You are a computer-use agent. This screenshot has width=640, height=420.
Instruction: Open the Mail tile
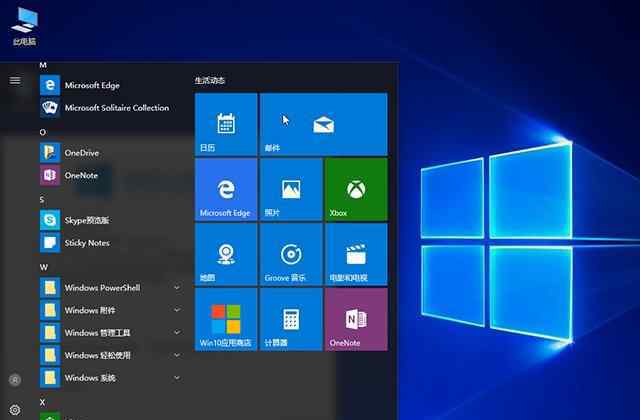point(324,124)
